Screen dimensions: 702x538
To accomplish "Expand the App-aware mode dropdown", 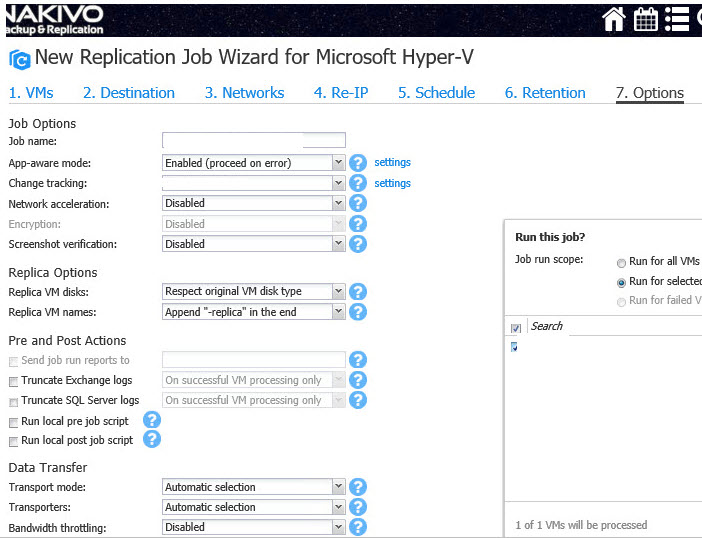I will click(x=338, y=163).
